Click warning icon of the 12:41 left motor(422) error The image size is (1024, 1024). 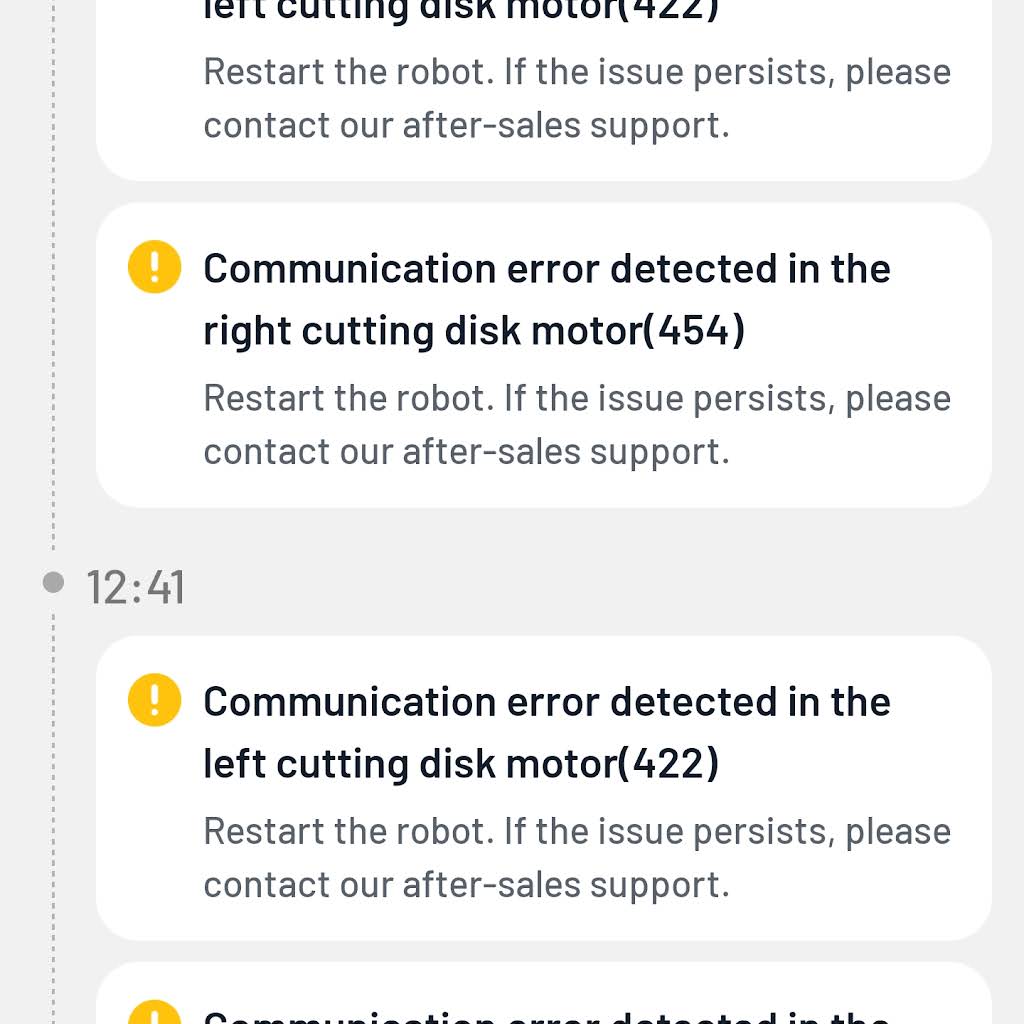[x=154, y=699]
